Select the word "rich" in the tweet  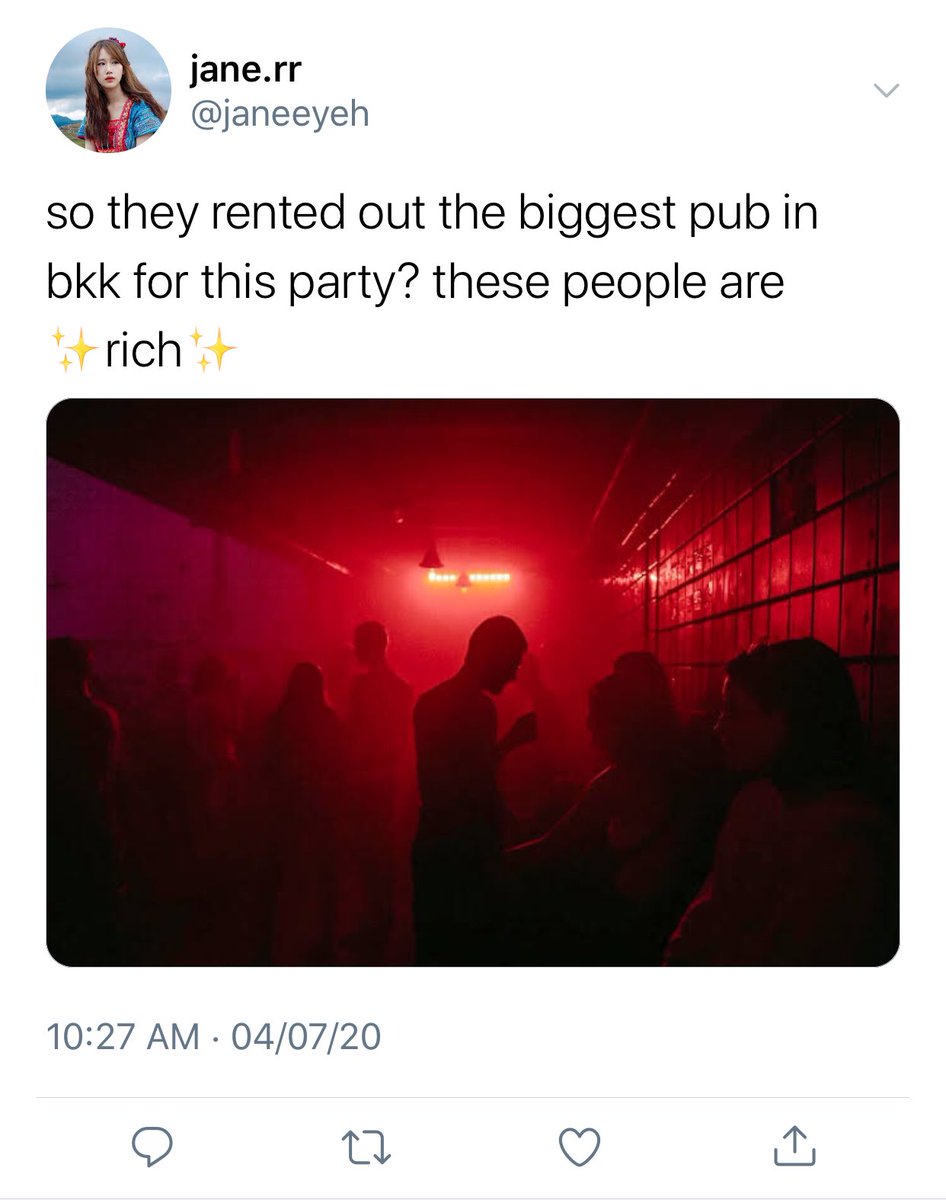click(x=143, y=351)
